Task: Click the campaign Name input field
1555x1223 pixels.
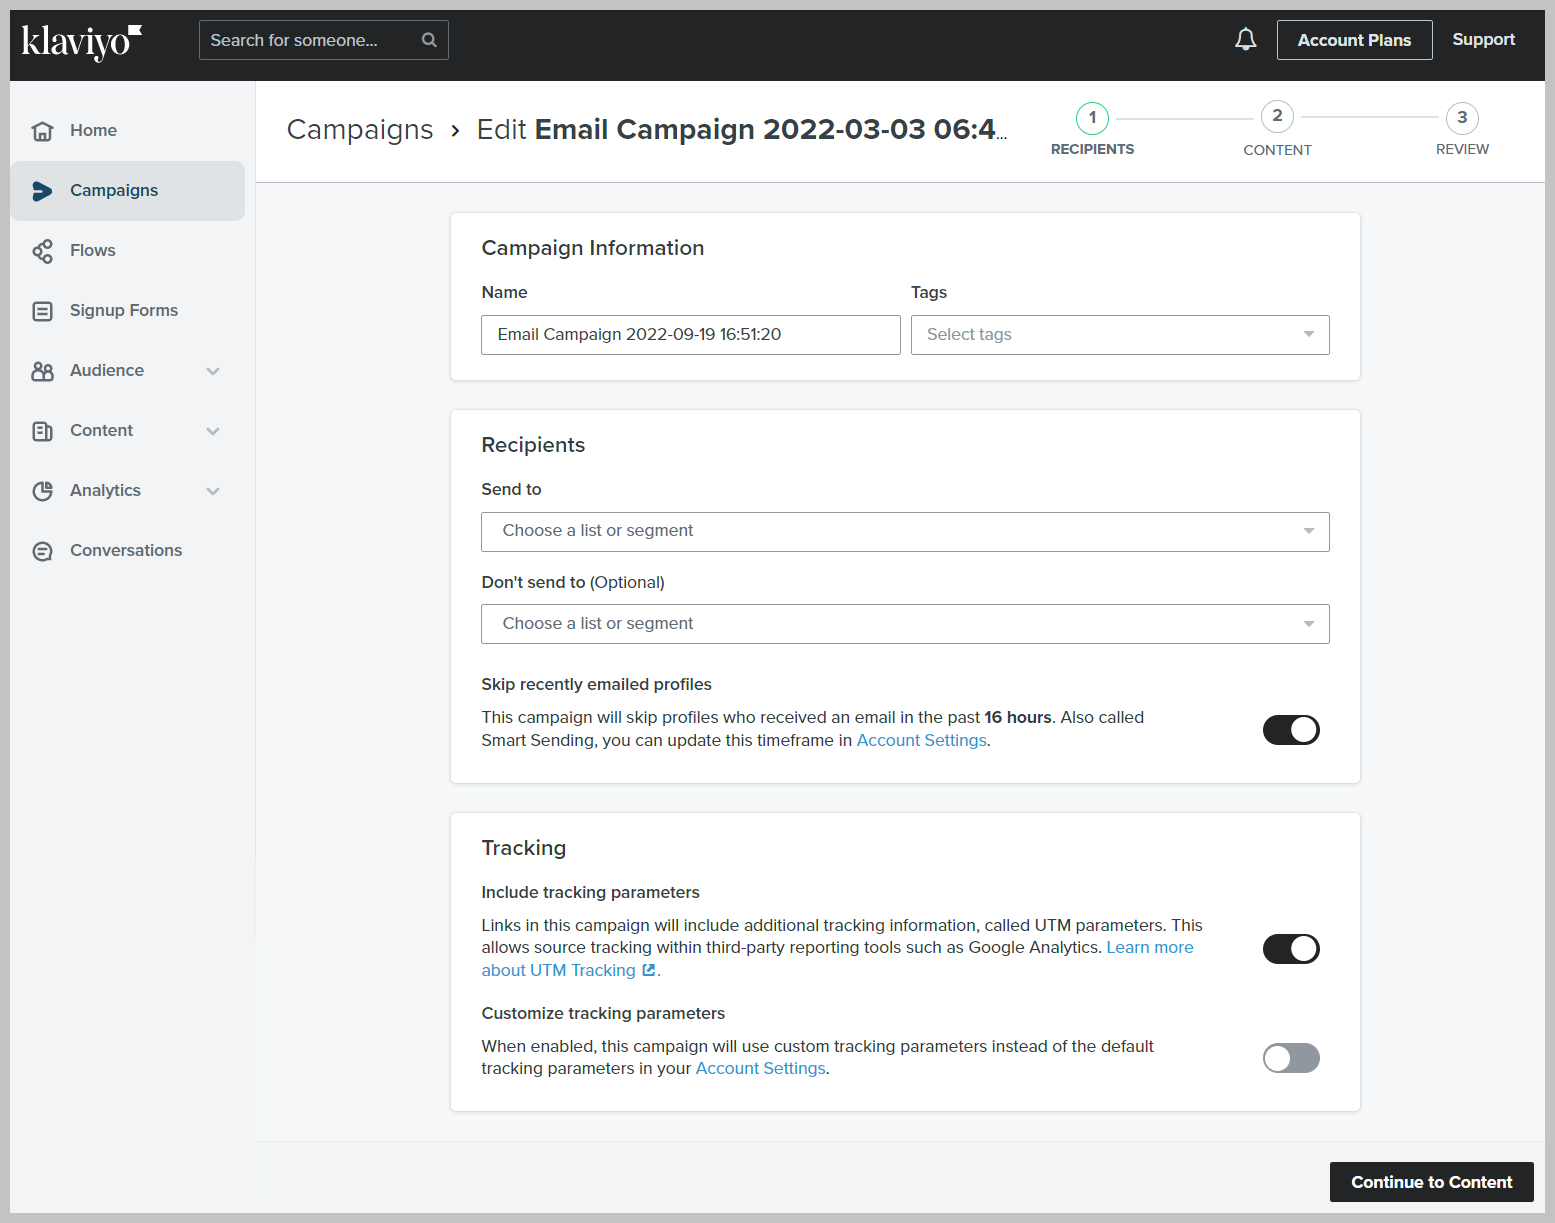Action: 691,335
